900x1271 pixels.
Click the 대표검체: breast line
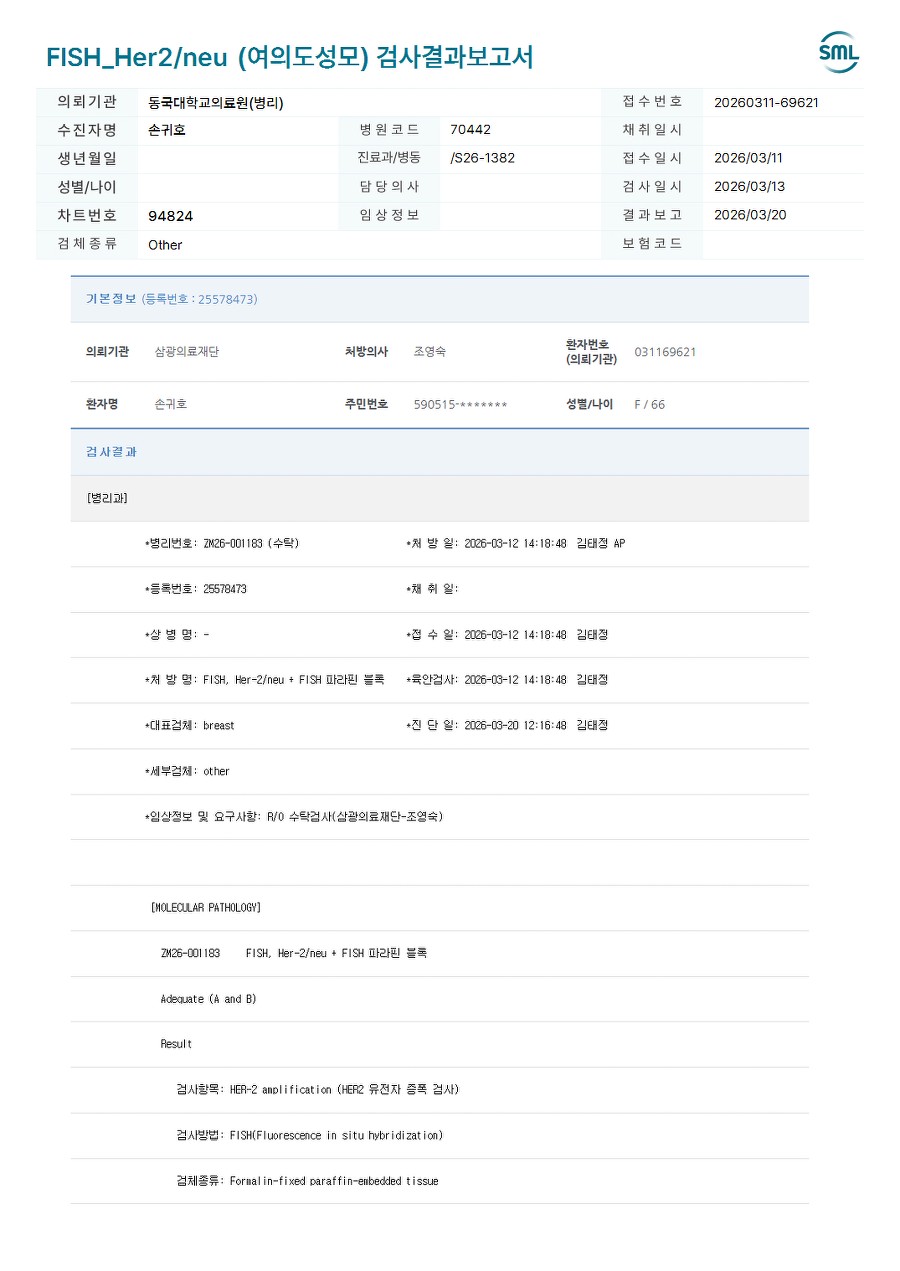[189, 726]
